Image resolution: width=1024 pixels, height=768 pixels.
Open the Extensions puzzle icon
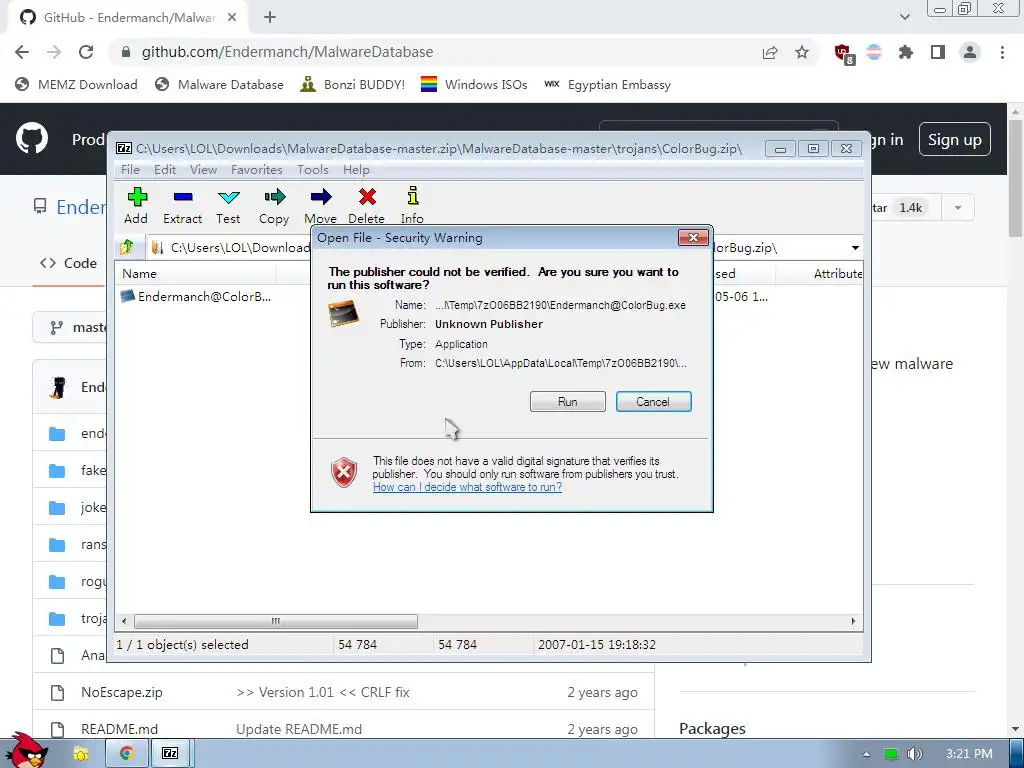coord(906,52)
